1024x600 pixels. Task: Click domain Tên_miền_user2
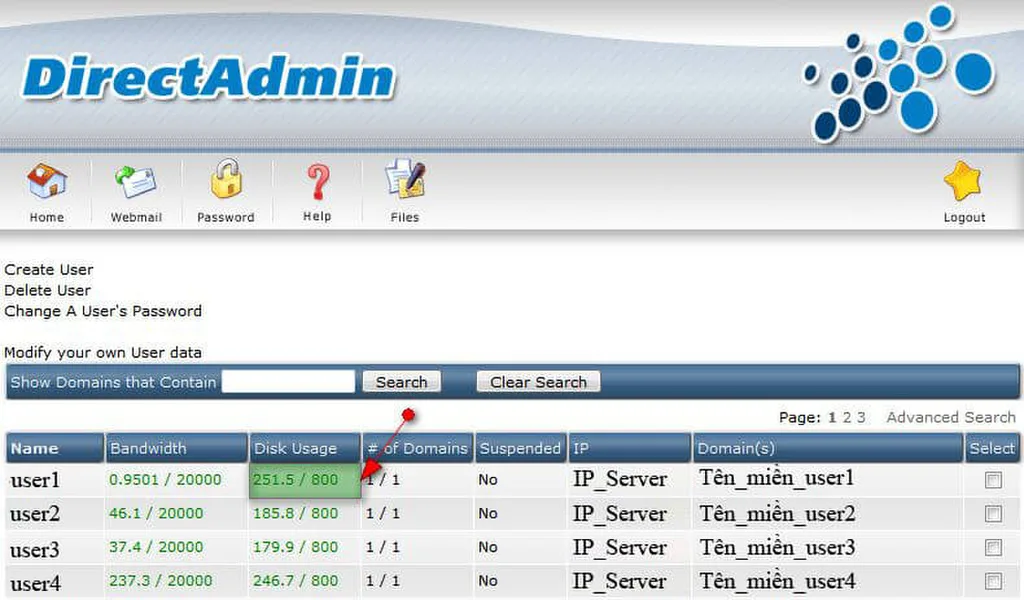pyautogui.click(x=777, y=514)
